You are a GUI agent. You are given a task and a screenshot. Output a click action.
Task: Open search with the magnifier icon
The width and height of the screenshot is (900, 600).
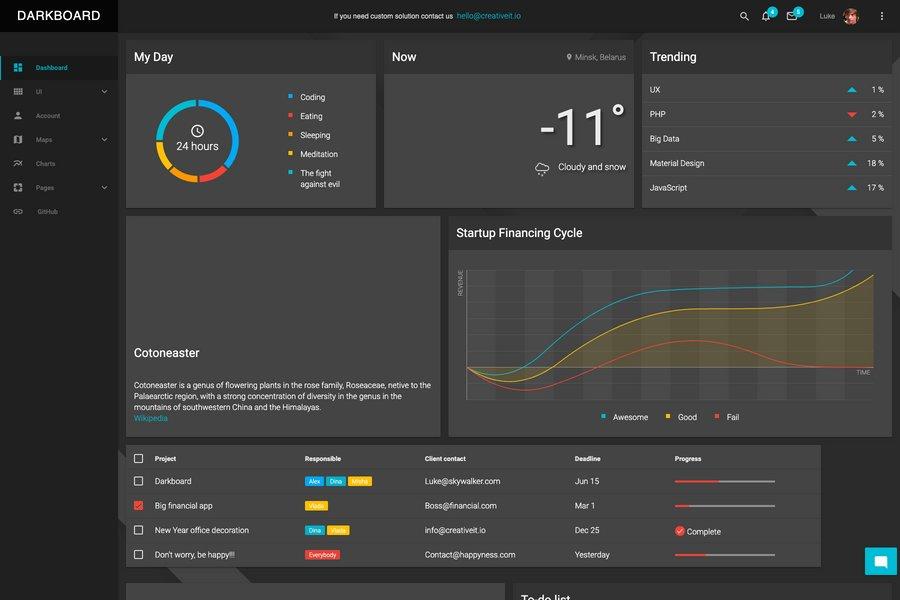744,16
